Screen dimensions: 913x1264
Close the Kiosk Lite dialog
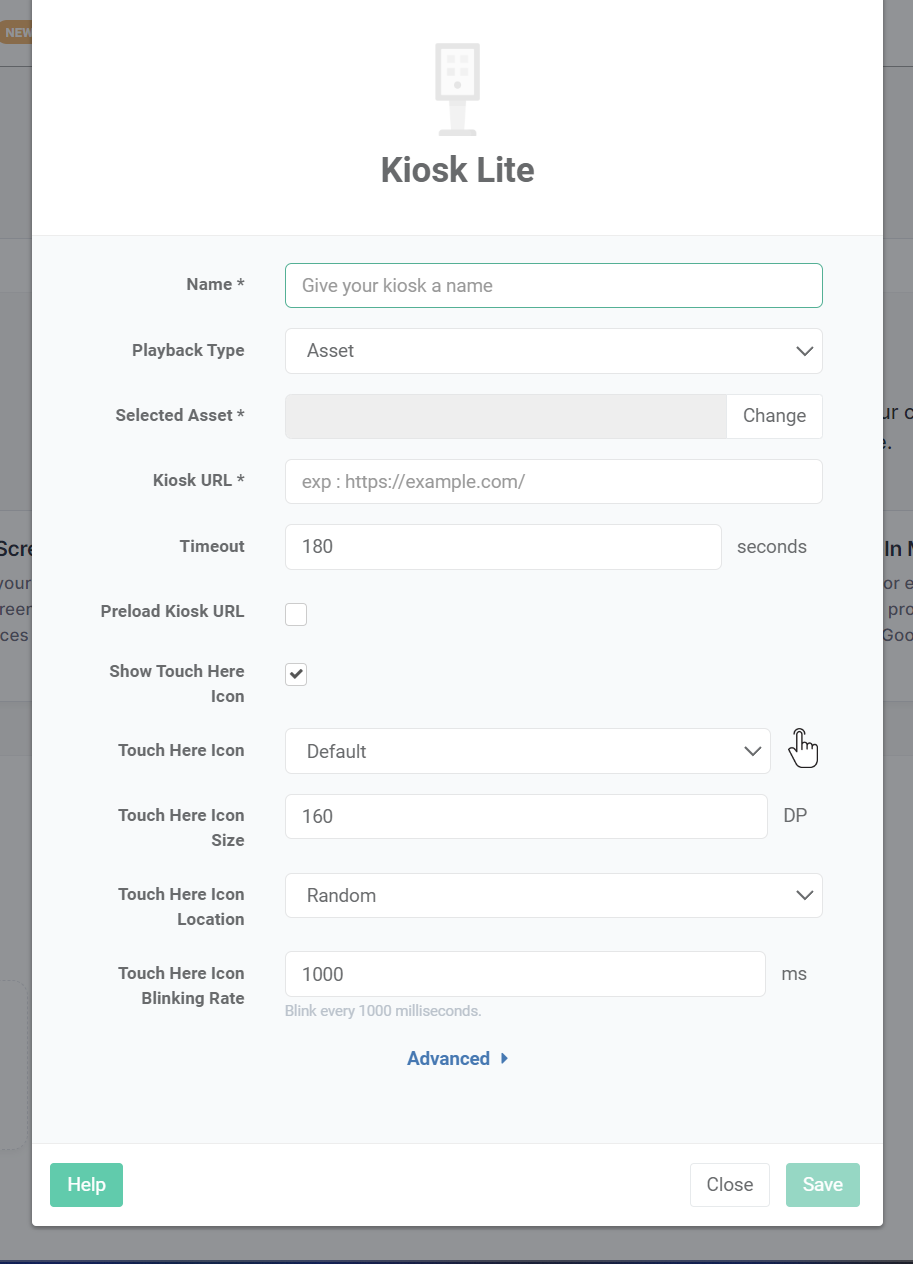tap(729, 1184)
